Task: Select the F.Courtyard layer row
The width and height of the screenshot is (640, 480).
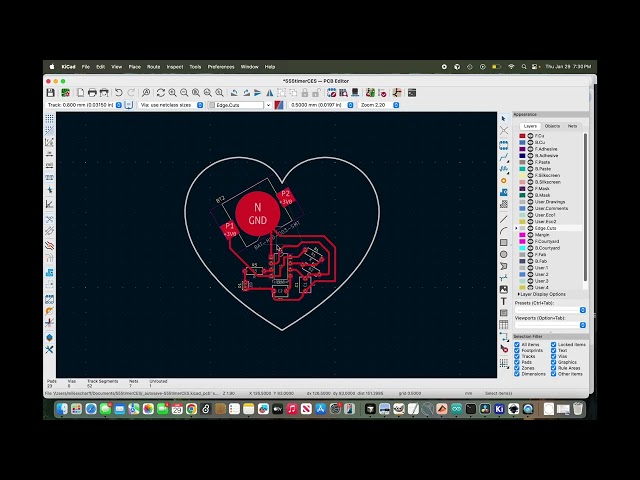Action: pos(550,241)
